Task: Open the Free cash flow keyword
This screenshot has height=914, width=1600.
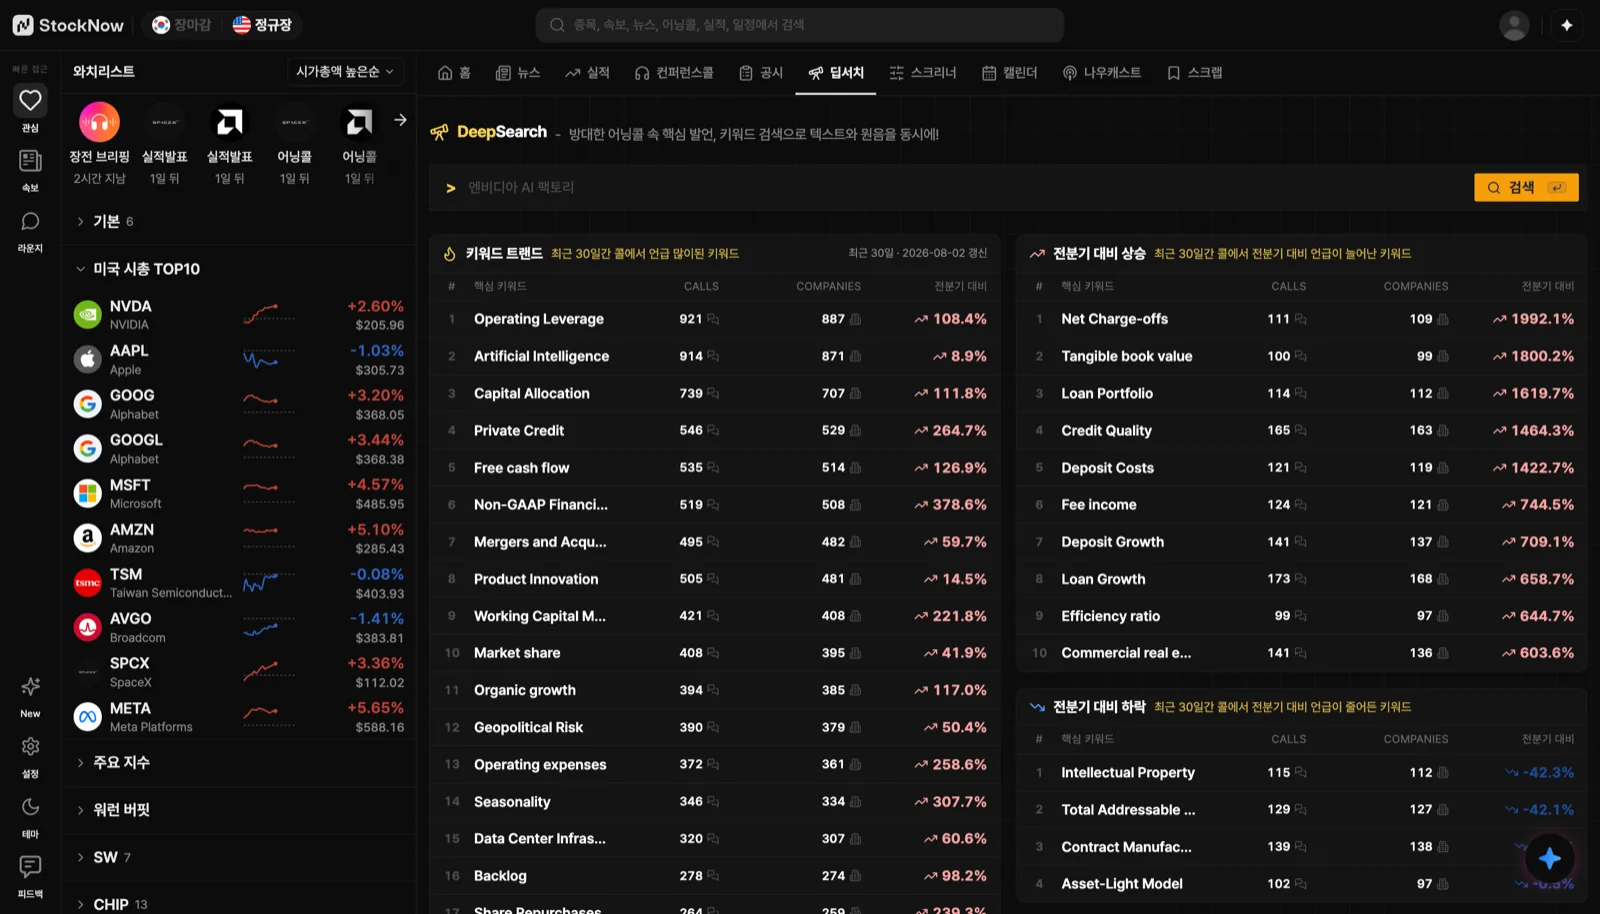Action: coord(521,467)
